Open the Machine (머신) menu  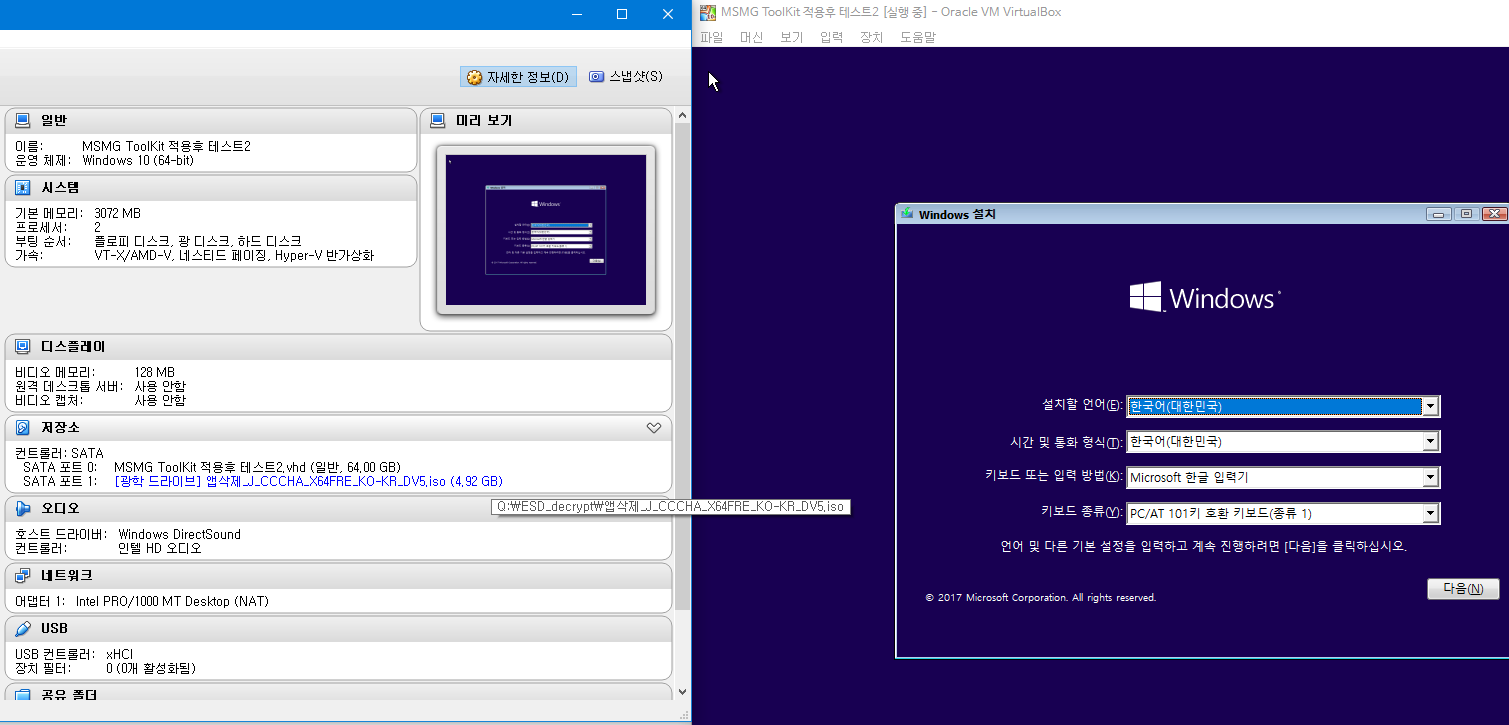[751, 37]
